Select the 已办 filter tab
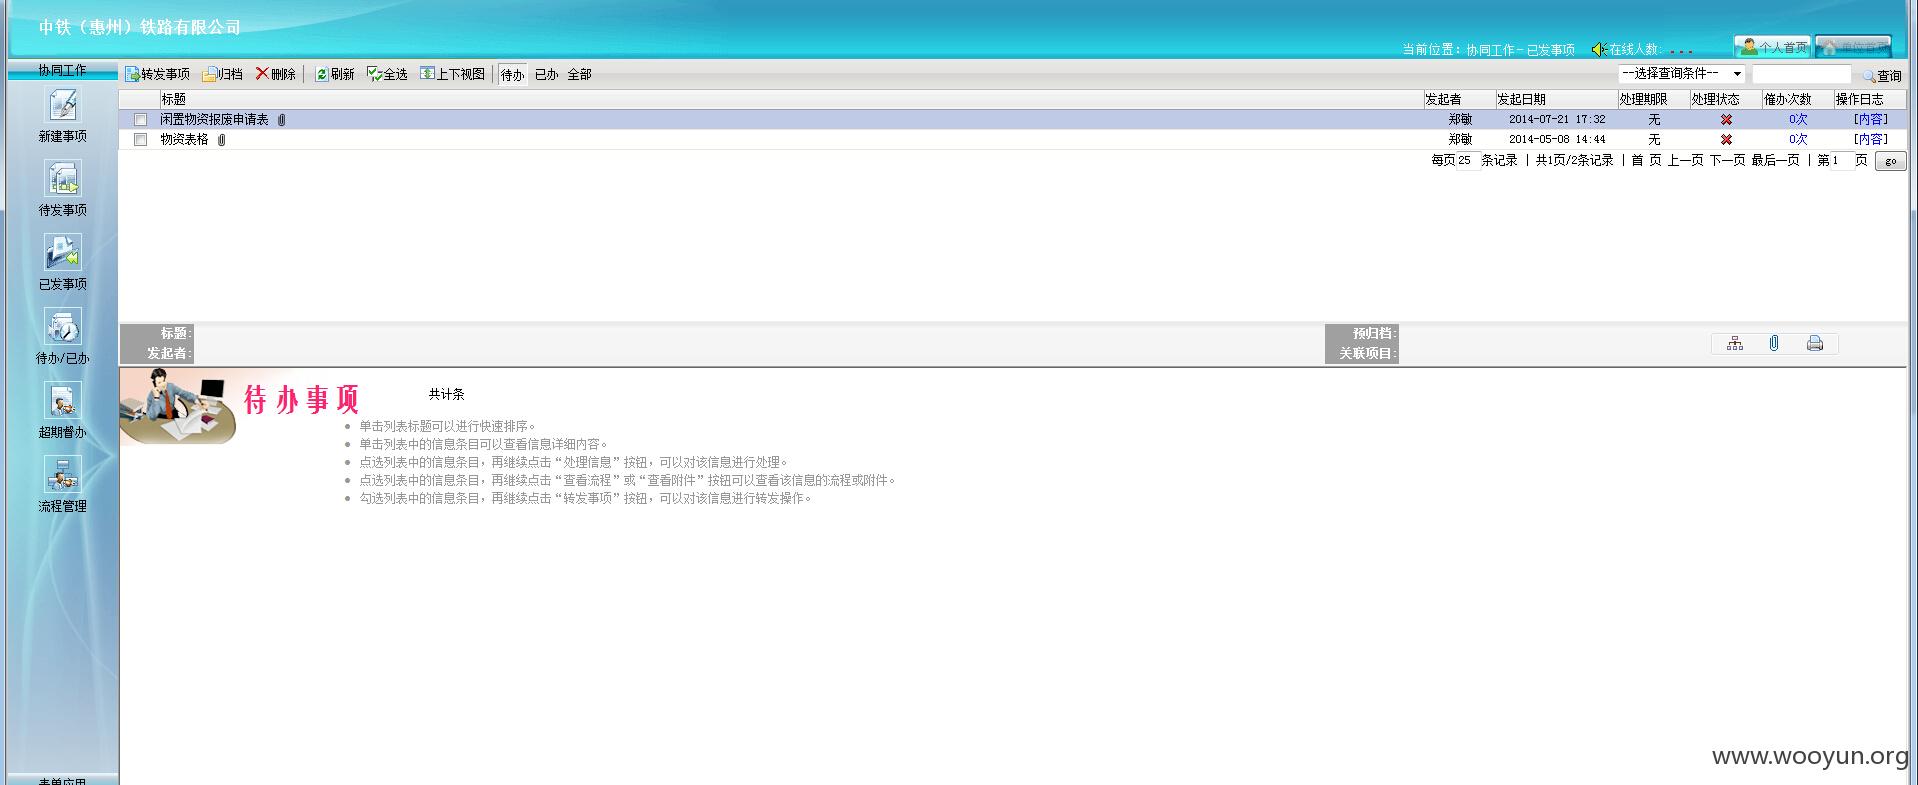 tap(546, 75)
